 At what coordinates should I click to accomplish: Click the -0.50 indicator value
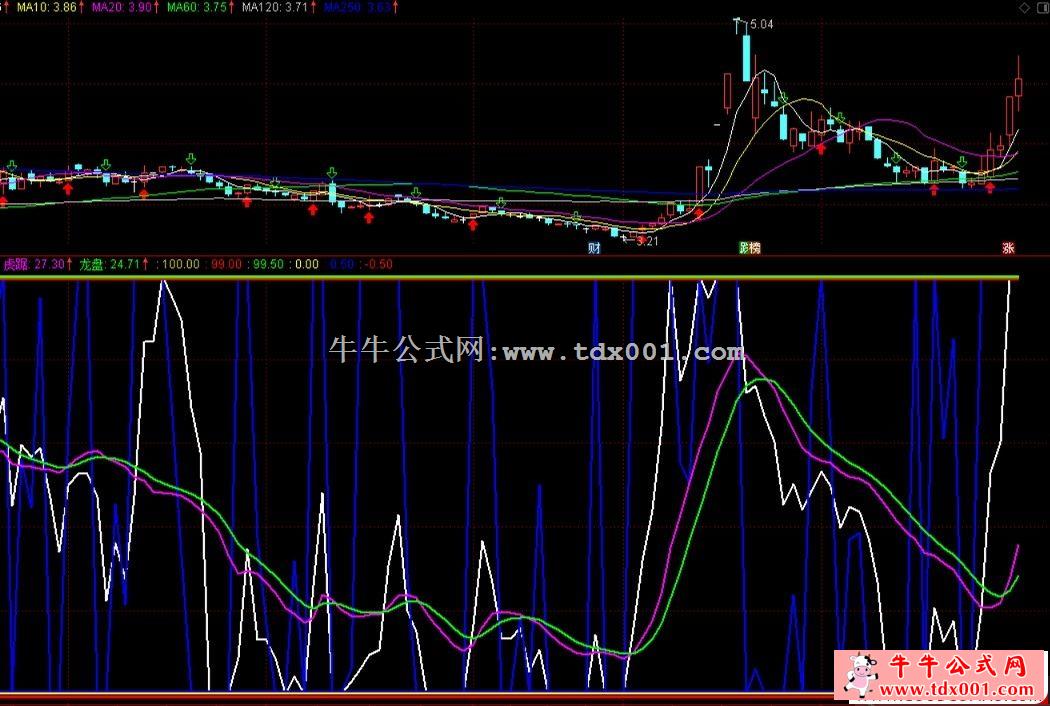click(x=377, y=264)
